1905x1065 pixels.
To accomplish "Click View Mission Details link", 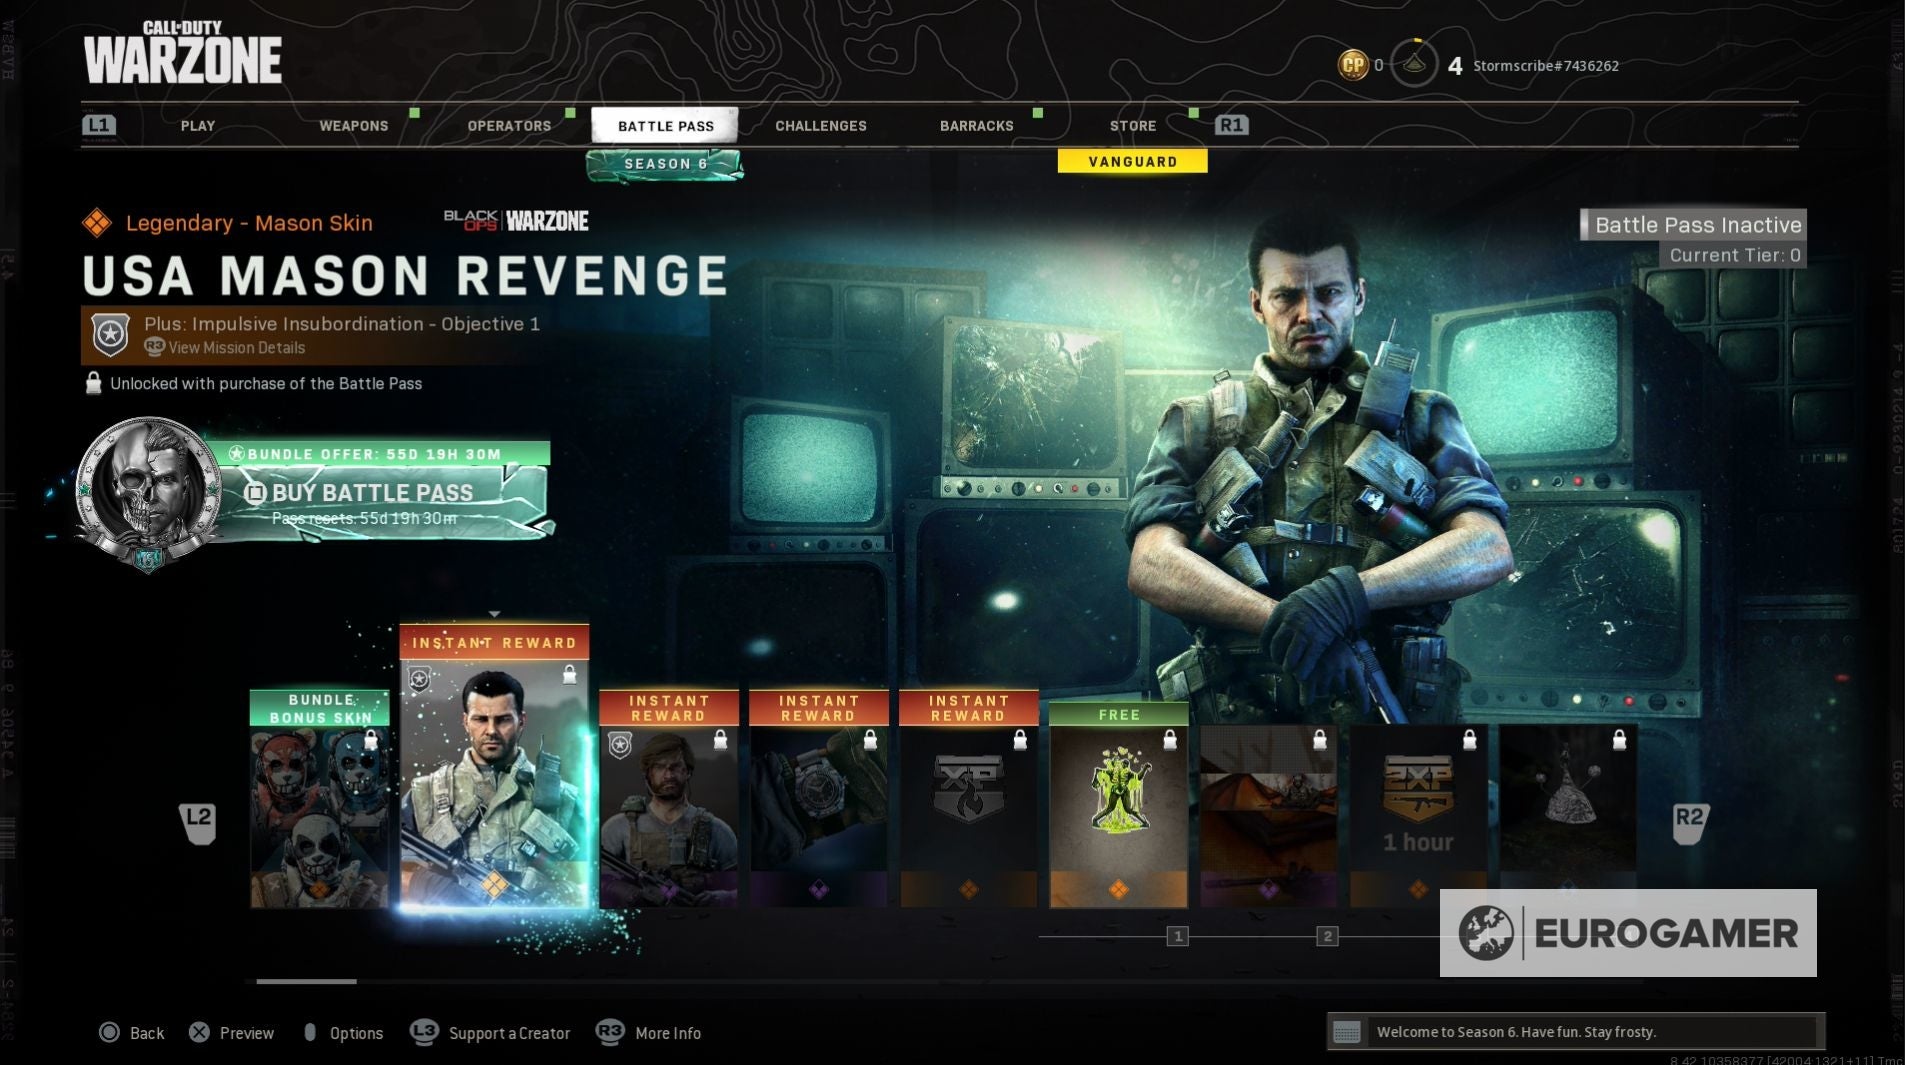I will pyautogui.click(x=236, y=348).
